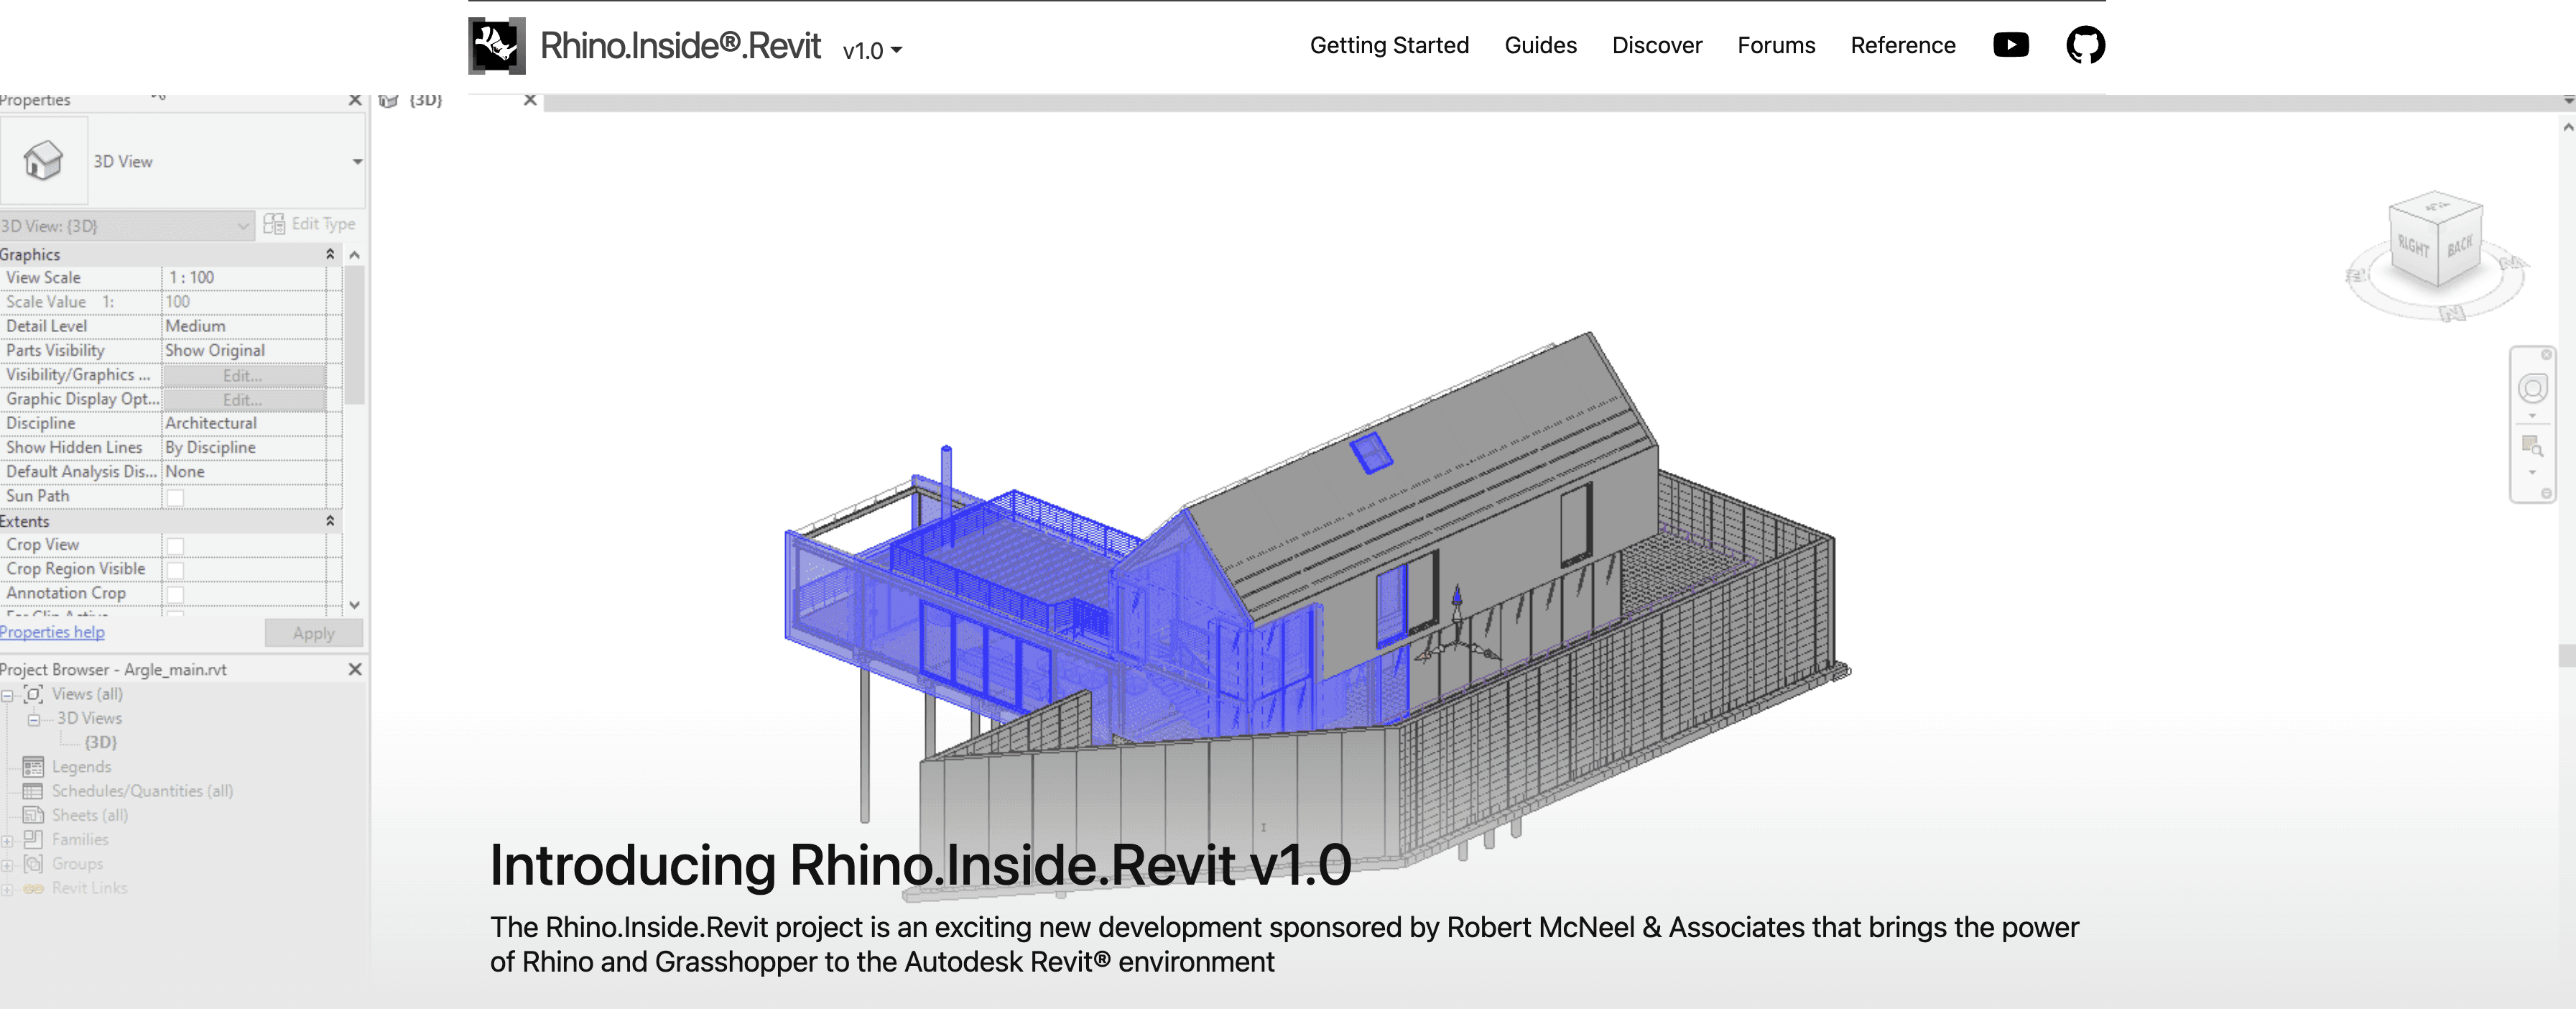Toggle the Crop Region Visible checkbox

coord(176,568)
